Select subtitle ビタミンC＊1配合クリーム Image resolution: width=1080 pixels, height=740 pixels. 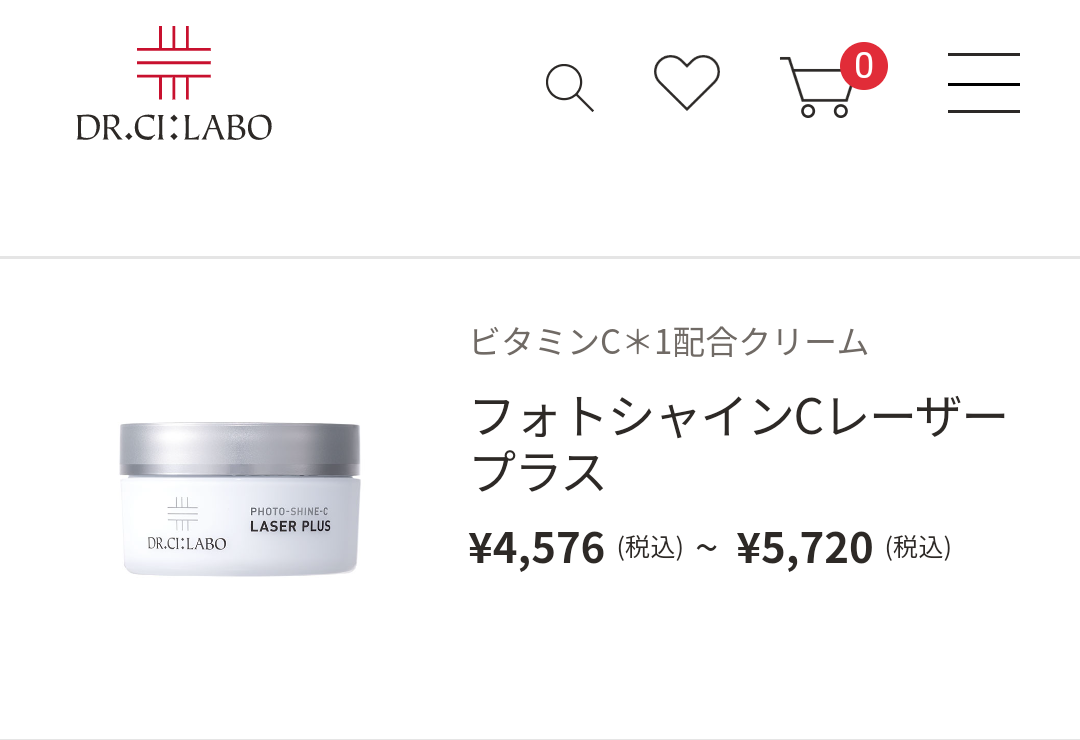[x=669, y=342]
